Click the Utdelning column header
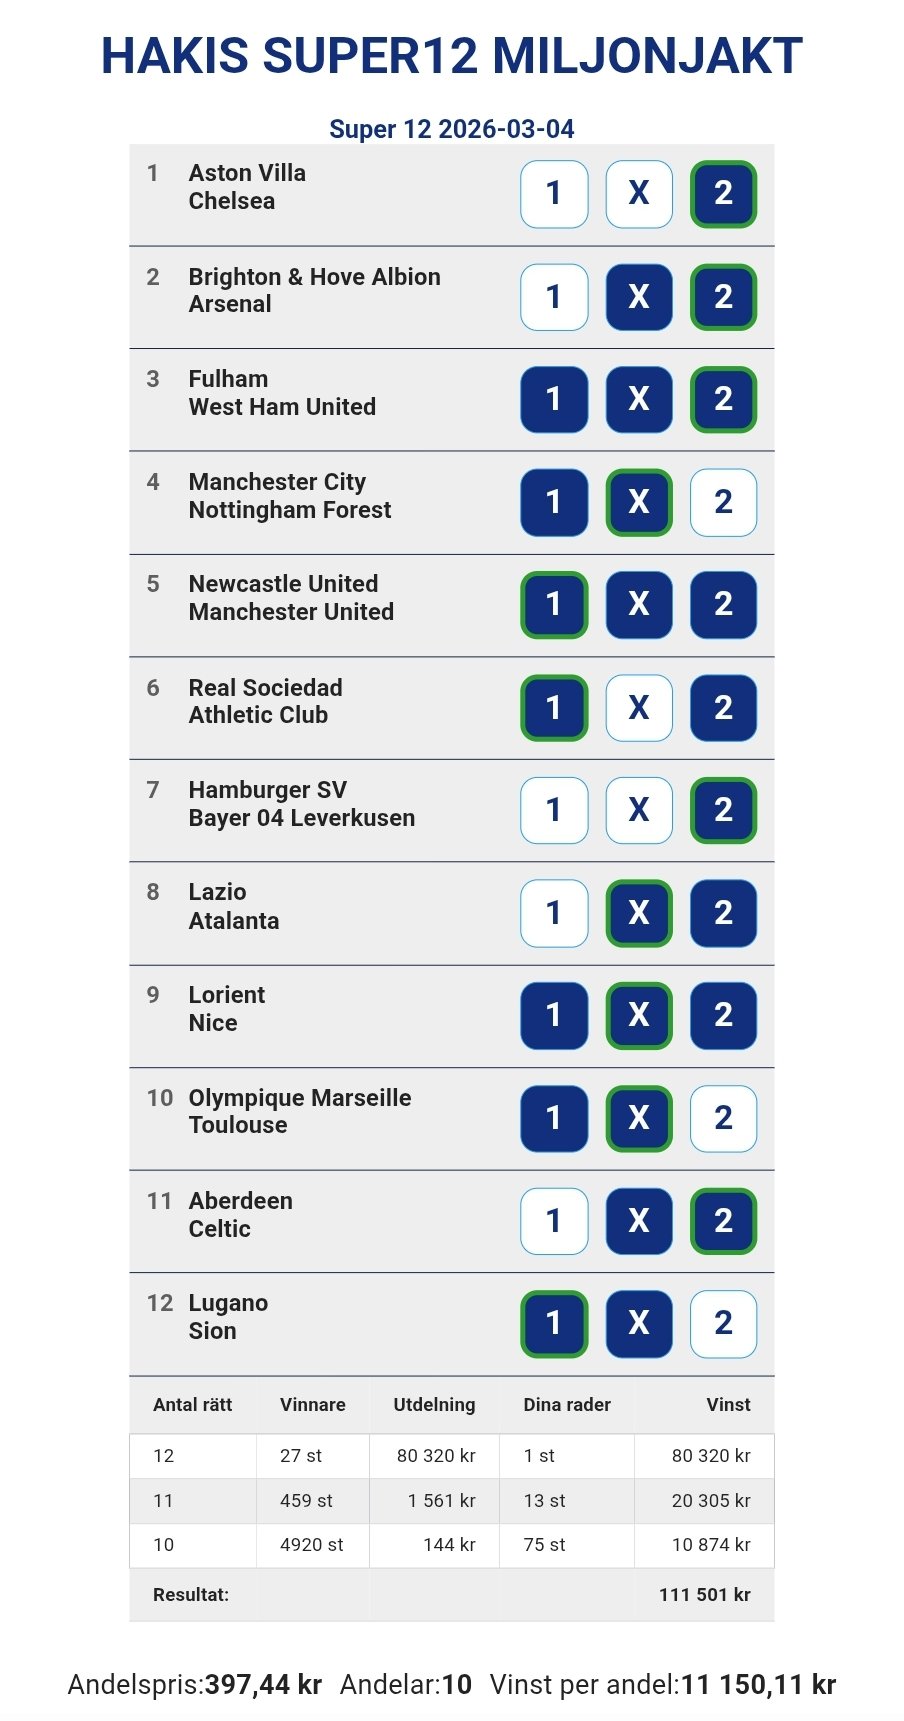 434,1405
